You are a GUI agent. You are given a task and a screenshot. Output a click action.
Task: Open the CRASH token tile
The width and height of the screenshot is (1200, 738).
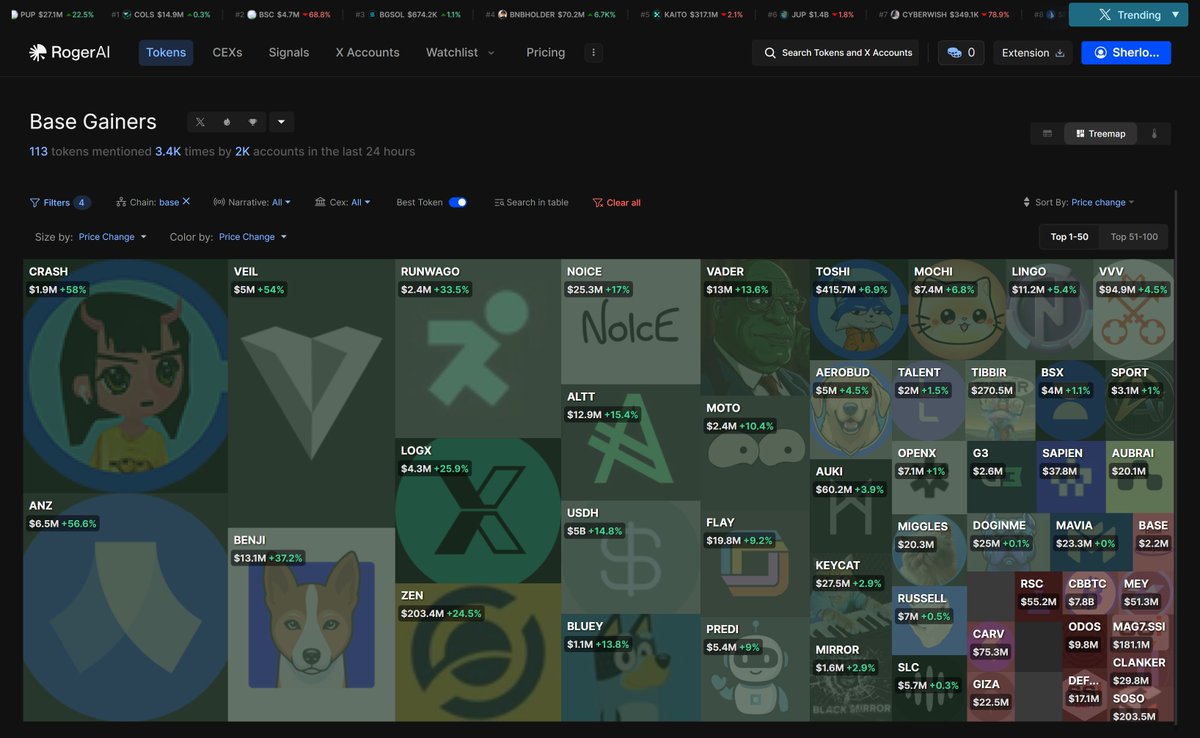pyautogui.click(x=125, y=376)
